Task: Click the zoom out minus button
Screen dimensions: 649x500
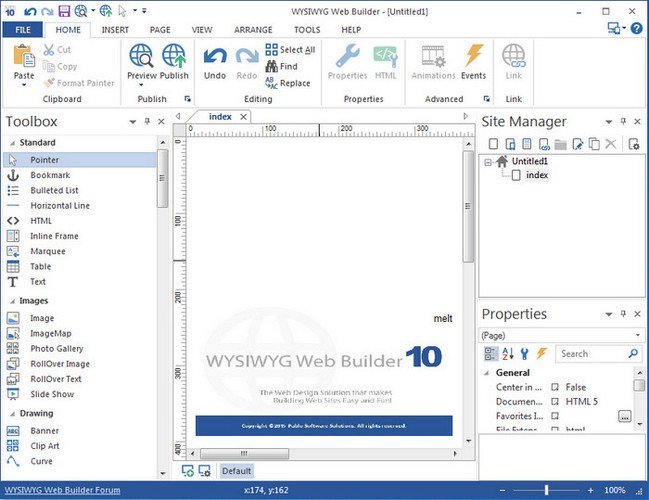Action: click(502, 490)
